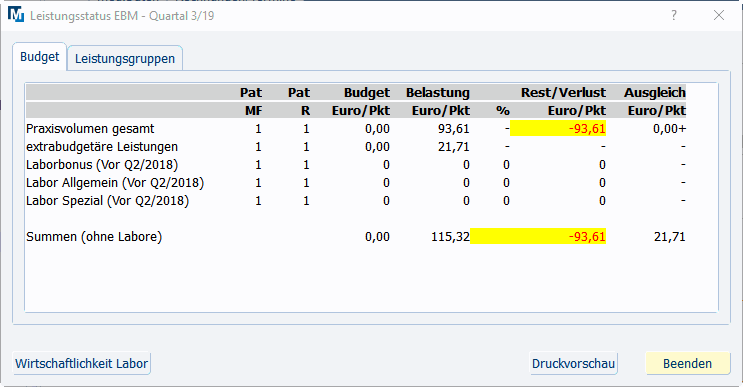Click Budget value 0,00 in Praxisvolumen row
743x387 pixels.
[377, 129]
